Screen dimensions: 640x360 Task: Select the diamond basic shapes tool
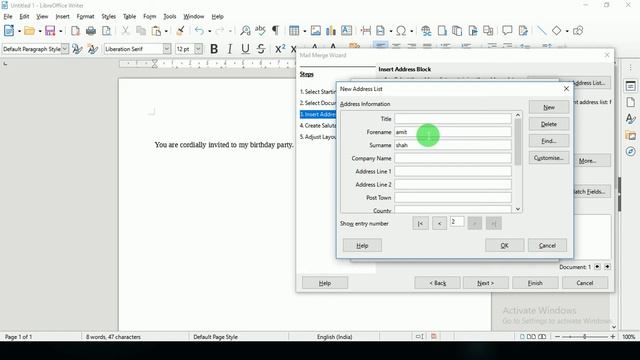(x=556, y=31)
